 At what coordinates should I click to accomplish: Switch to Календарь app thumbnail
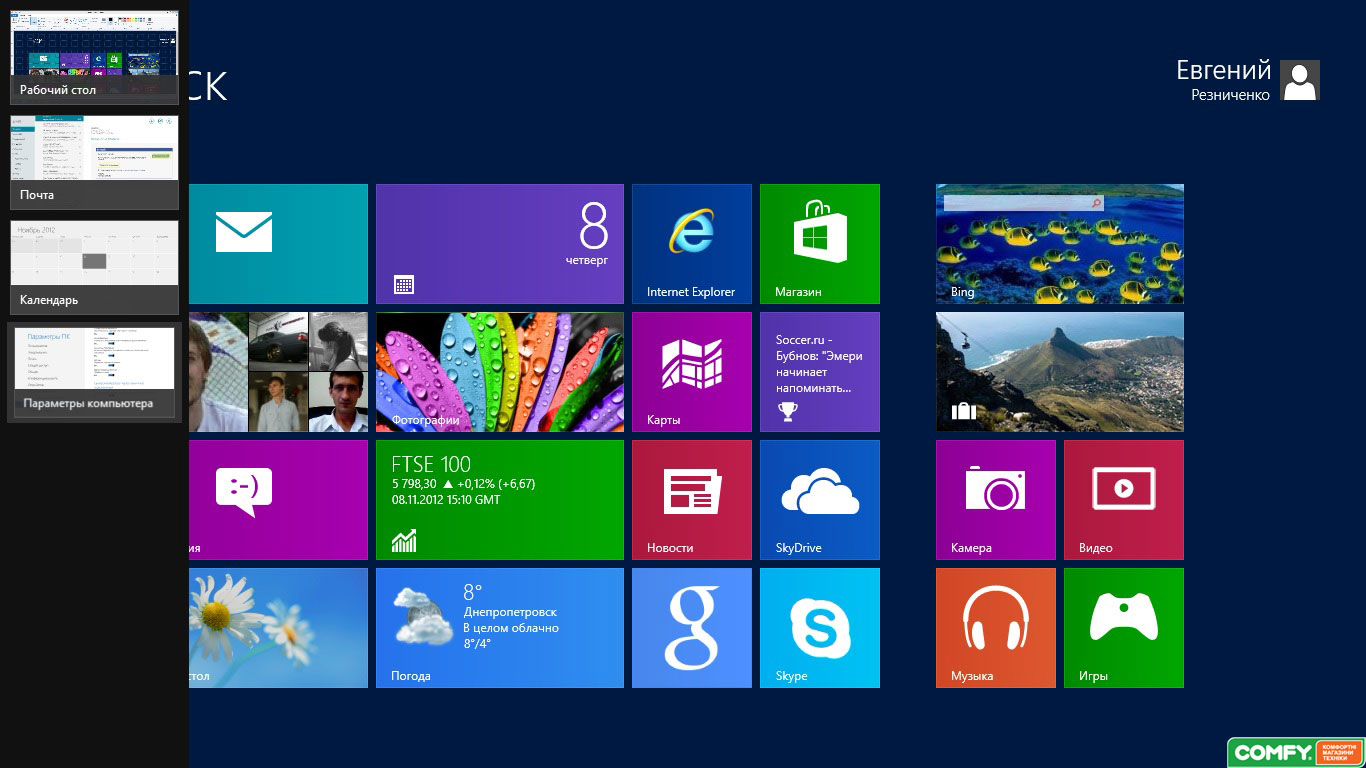click(x=94, y=267)
